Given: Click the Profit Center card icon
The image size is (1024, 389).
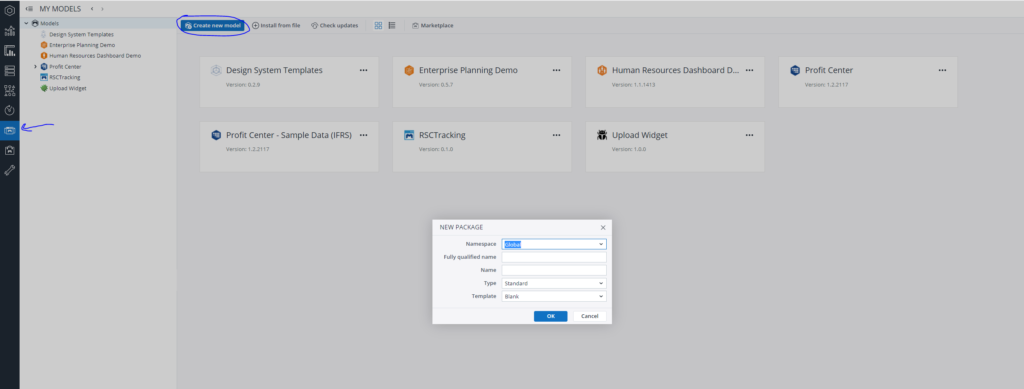Looking at the screenshot, I should (795, 70).
